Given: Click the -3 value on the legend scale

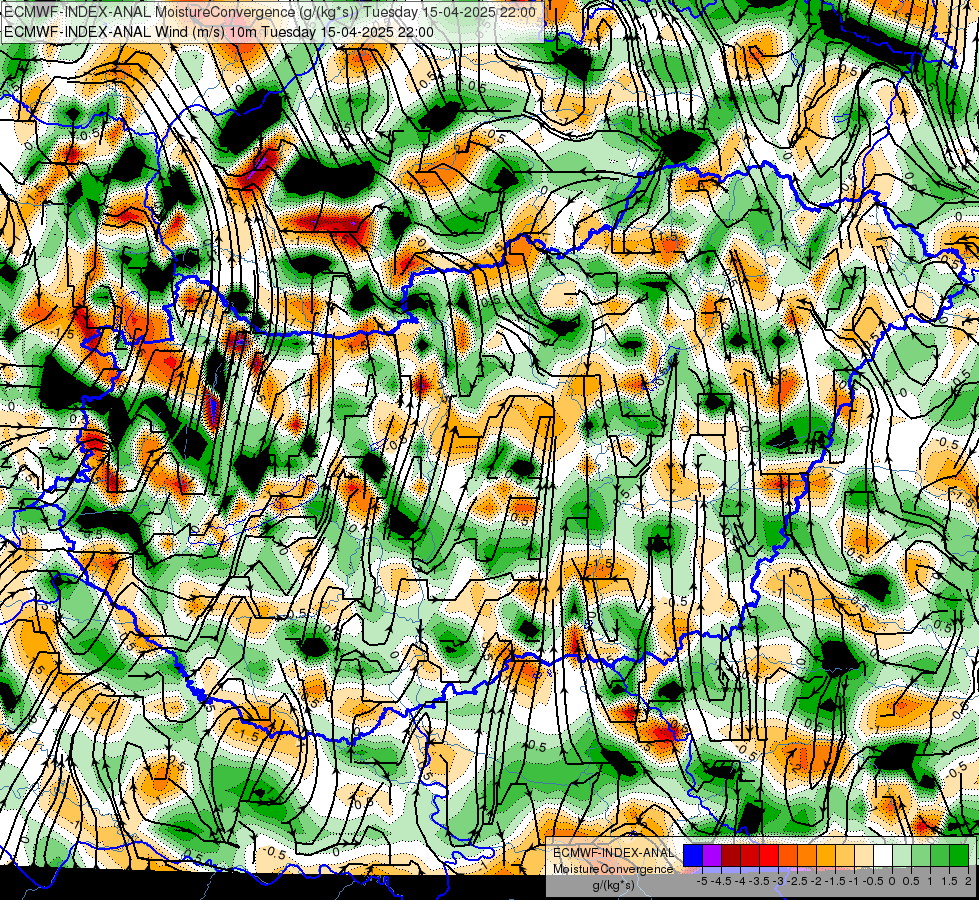Looking at the screenshot, I should 779,881.
